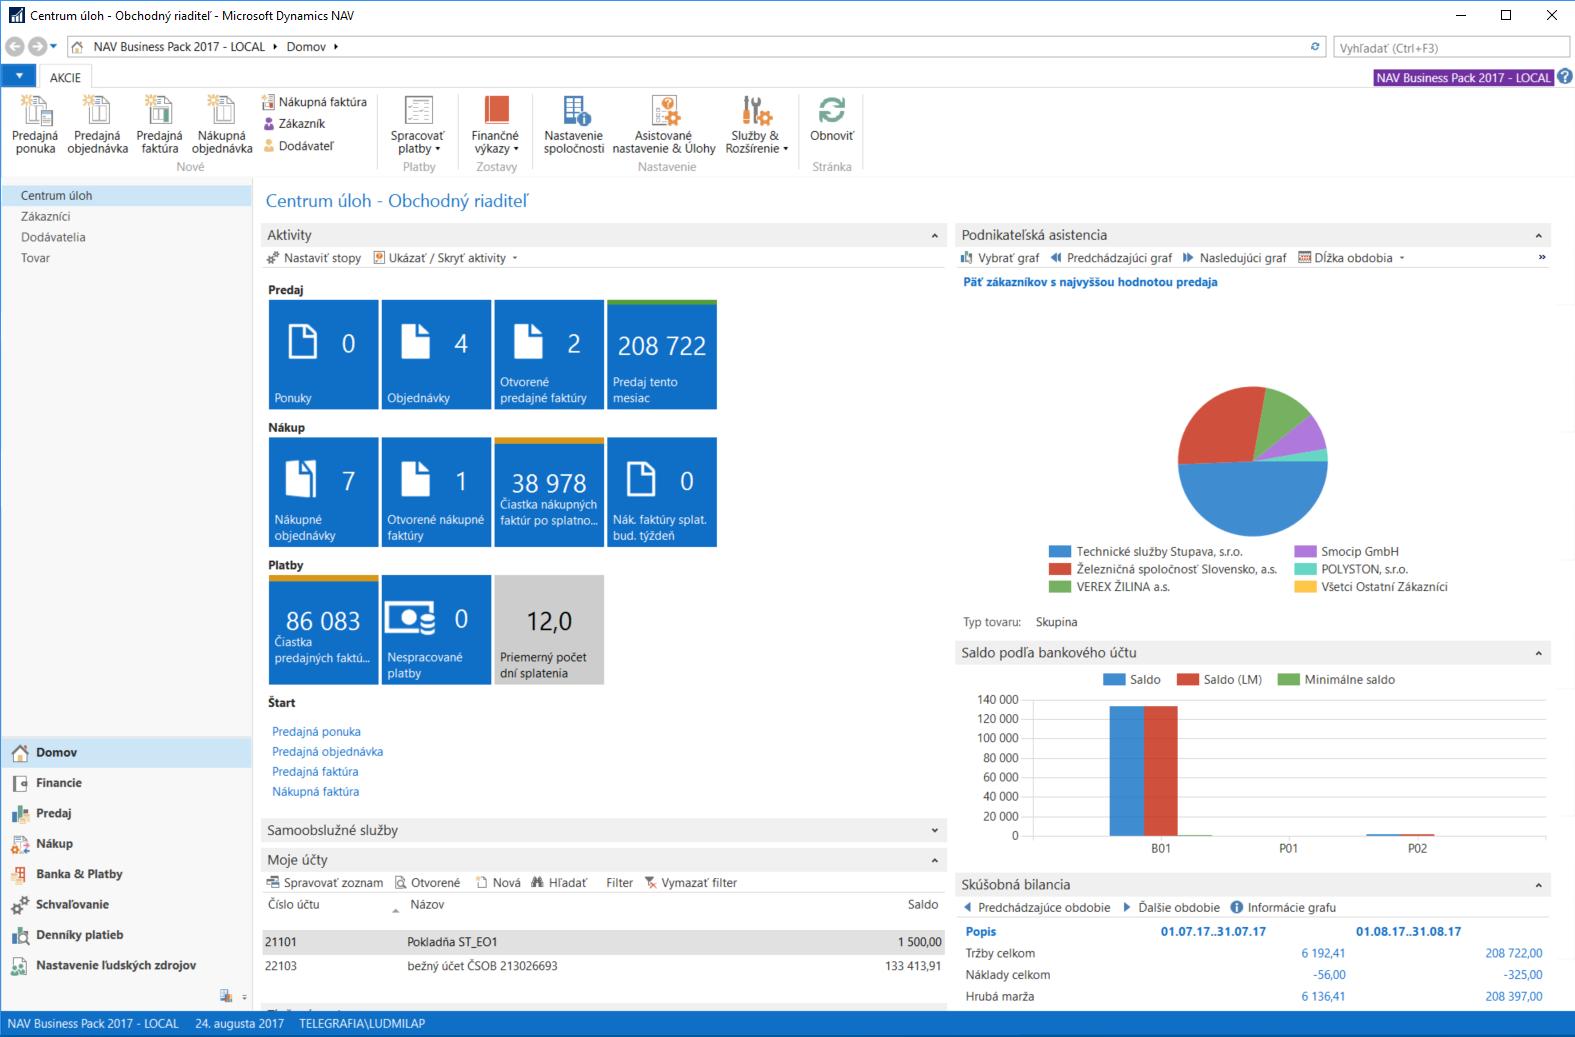Expand Samoobslužné služby section
The image size is (1575, 1037).
[935, 830]
